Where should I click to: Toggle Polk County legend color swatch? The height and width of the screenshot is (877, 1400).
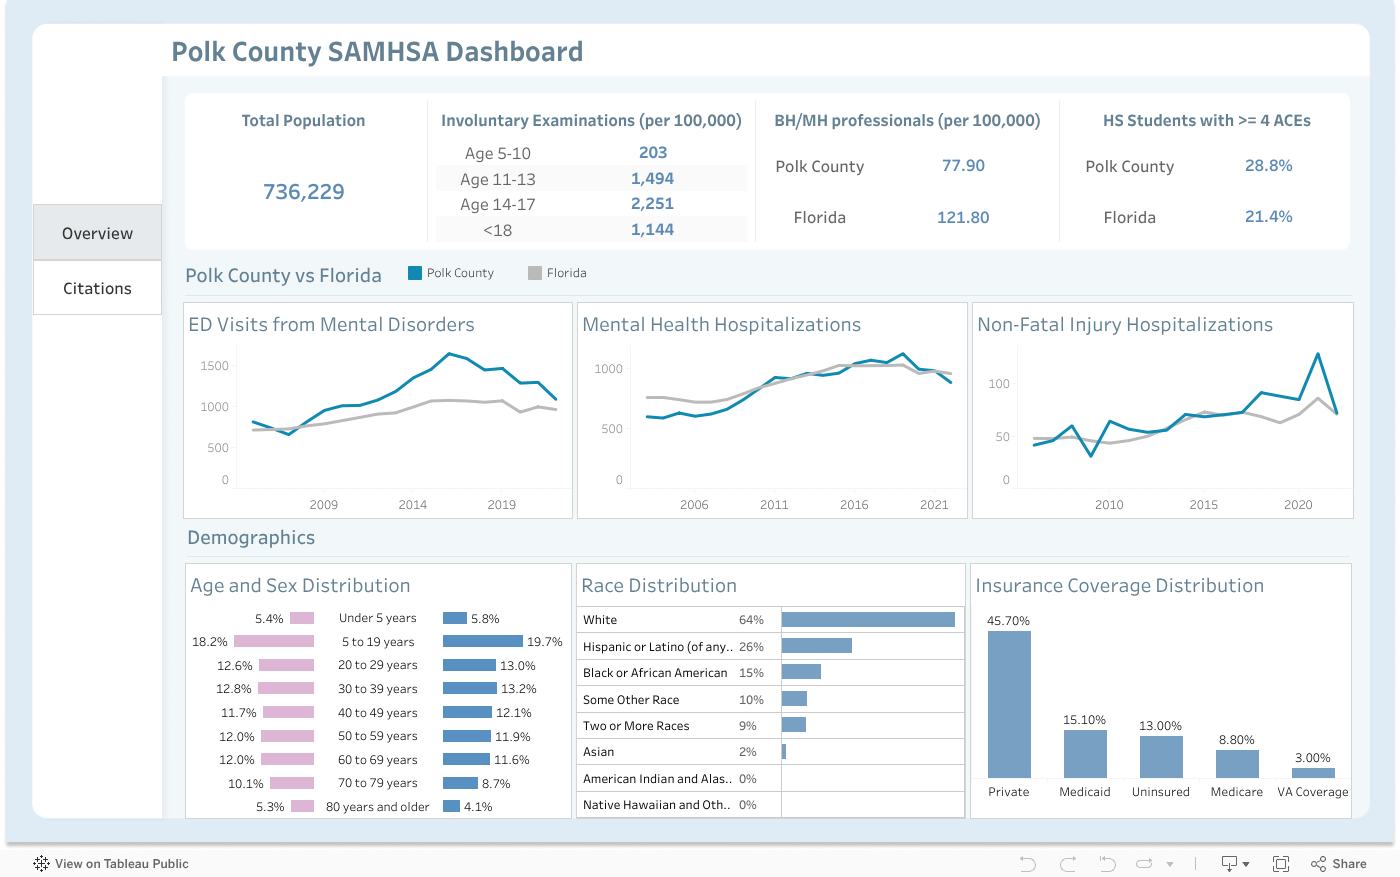pyautogui.click(x=414, y=273)
